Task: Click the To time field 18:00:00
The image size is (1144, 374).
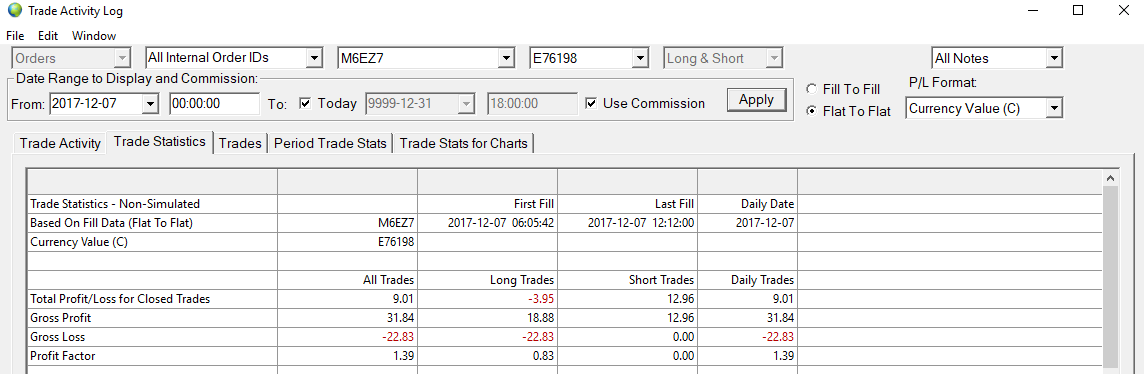Action: point(533,104)
